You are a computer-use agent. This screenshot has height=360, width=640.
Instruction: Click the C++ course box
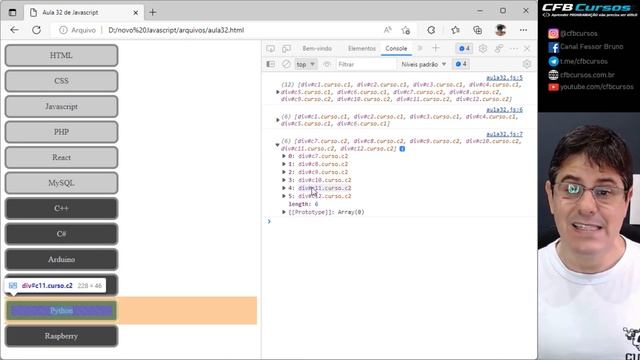click(61, 209)
